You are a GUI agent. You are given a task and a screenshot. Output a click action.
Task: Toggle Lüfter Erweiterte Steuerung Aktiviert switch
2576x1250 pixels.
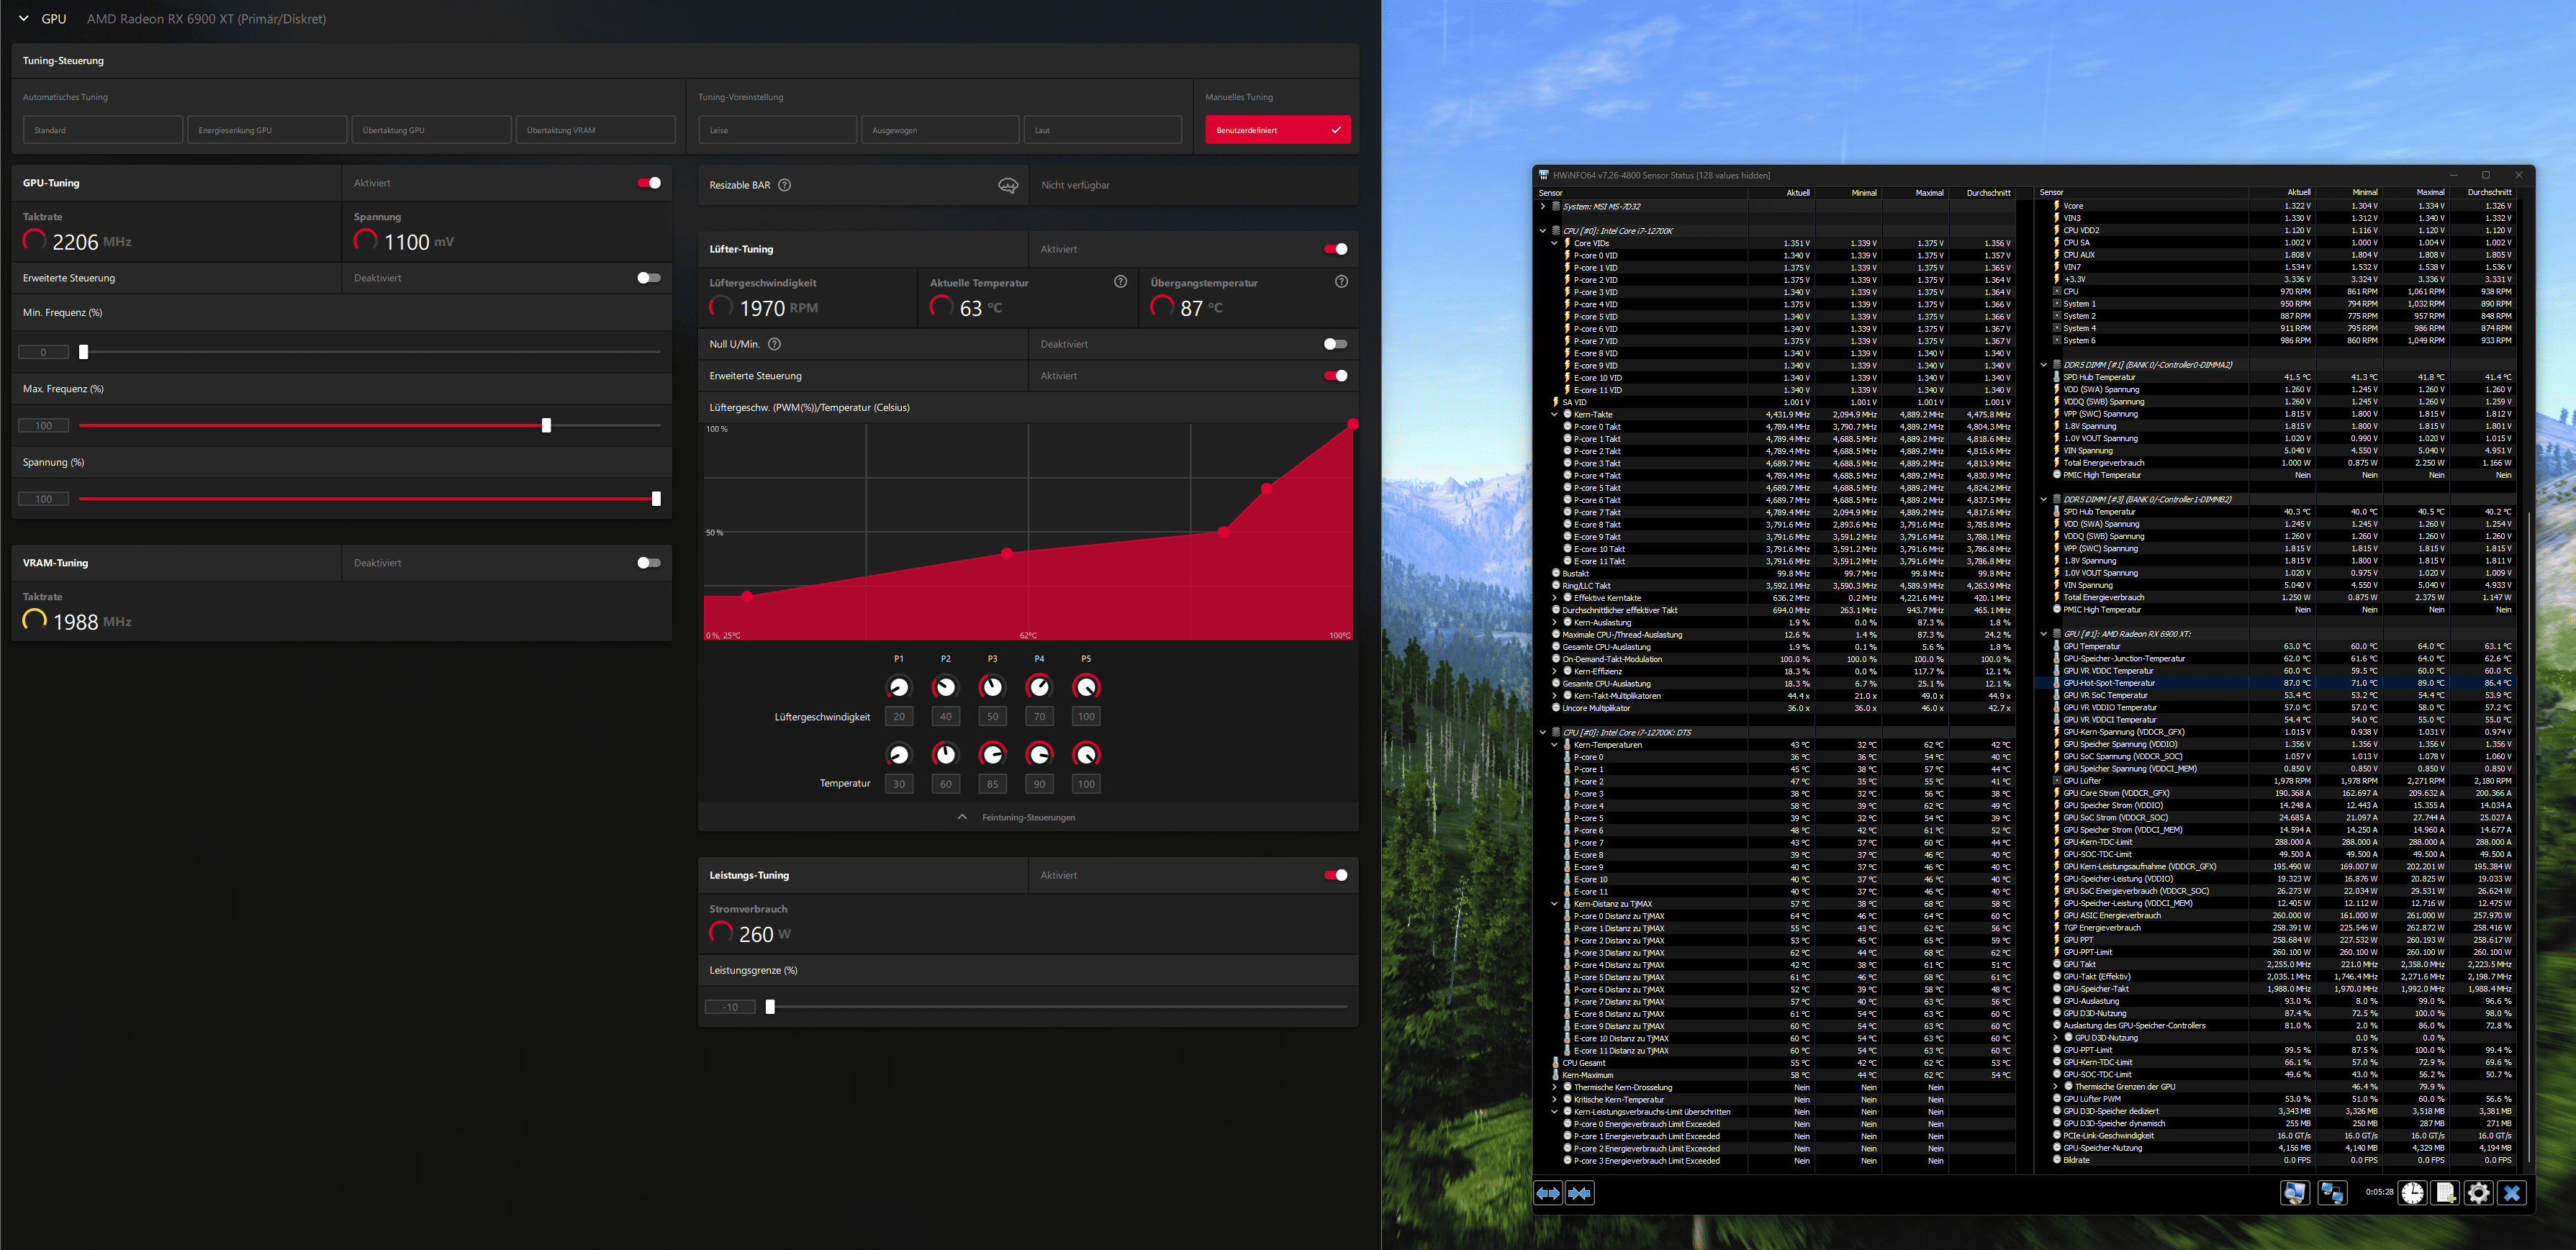(x=1335, y=376)
